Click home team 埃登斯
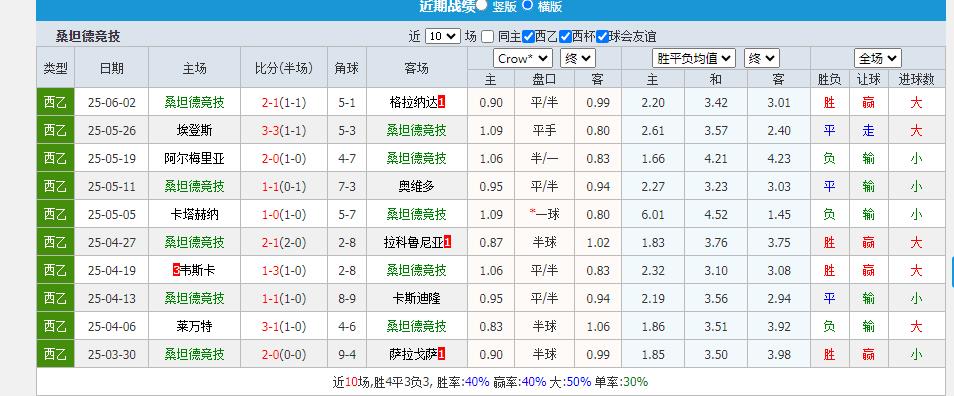954x396 pixels. (x=195, y=130)
